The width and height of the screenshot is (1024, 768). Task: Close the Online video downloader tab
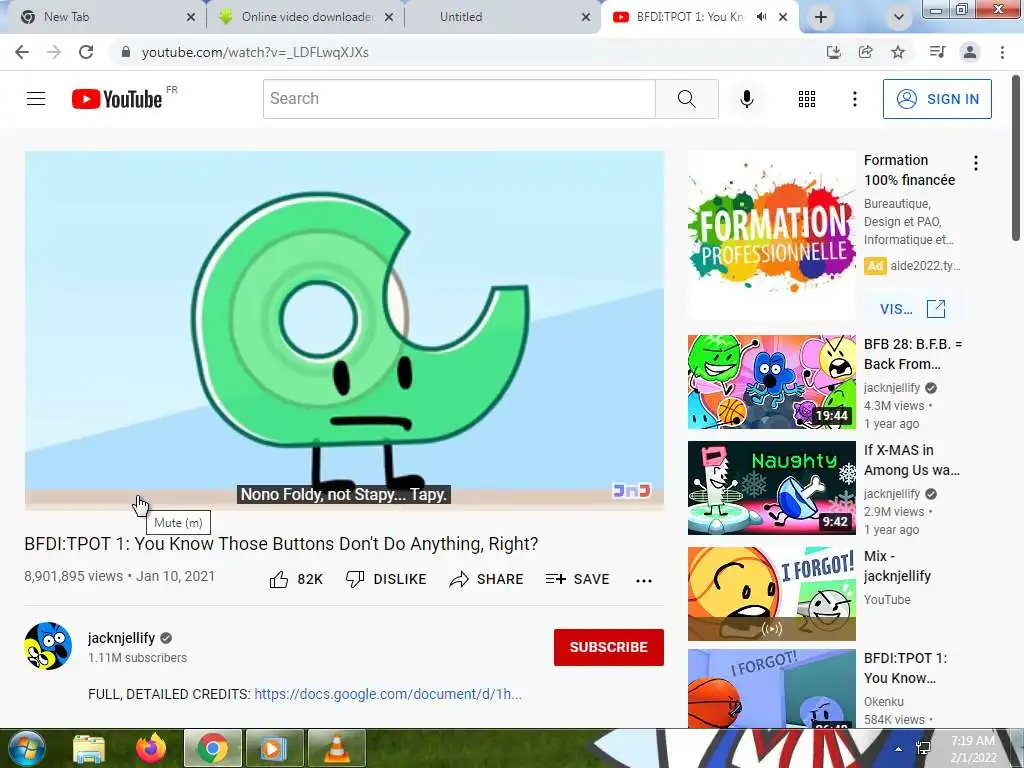pos(389,17)
